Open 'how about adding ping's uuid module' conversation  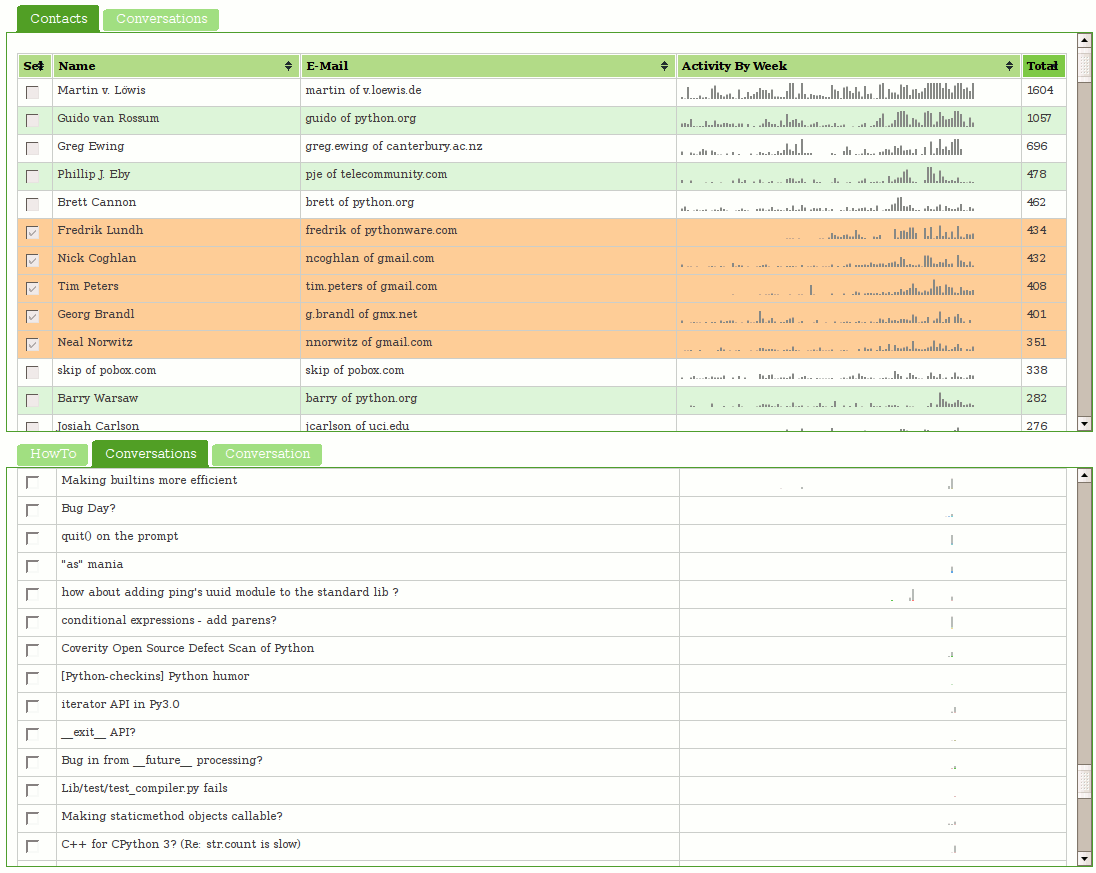click(x=230, y=592)
